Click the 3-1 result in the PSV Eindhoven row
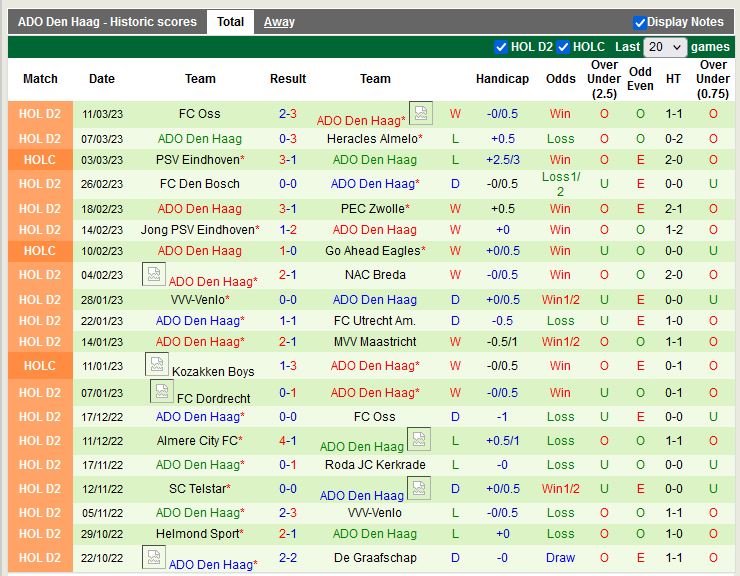Viewport: 740px width, 576px height. (x=288, y=160)
